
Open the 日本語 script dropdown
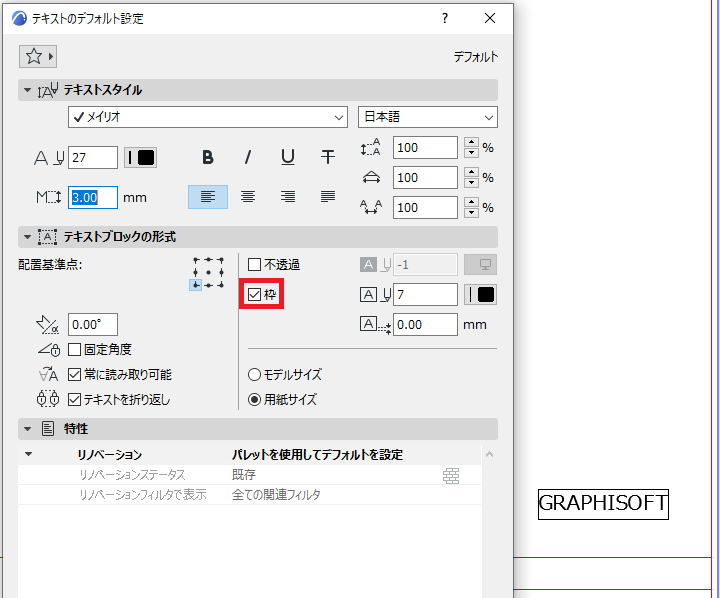tap(428, 117)
